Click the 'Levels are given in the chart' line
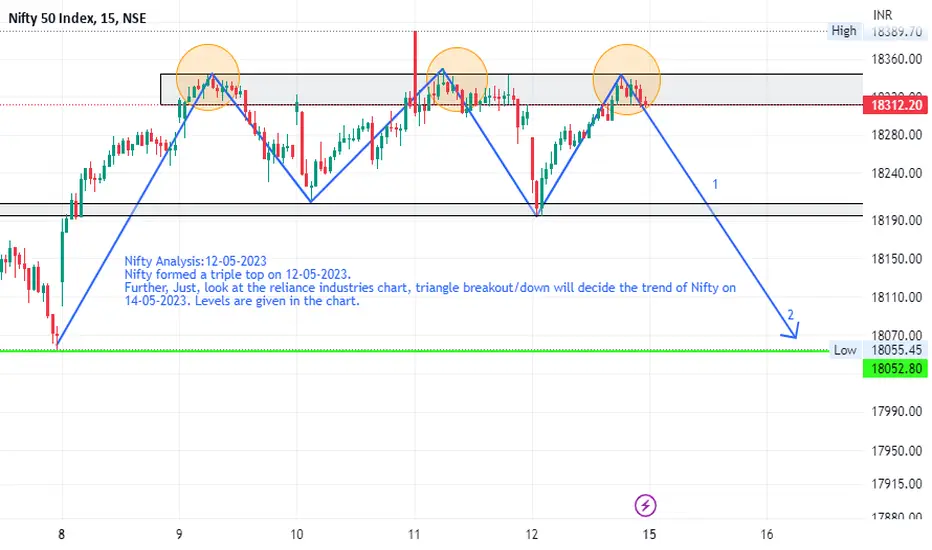The image size is (932, 550). [242, 301]
